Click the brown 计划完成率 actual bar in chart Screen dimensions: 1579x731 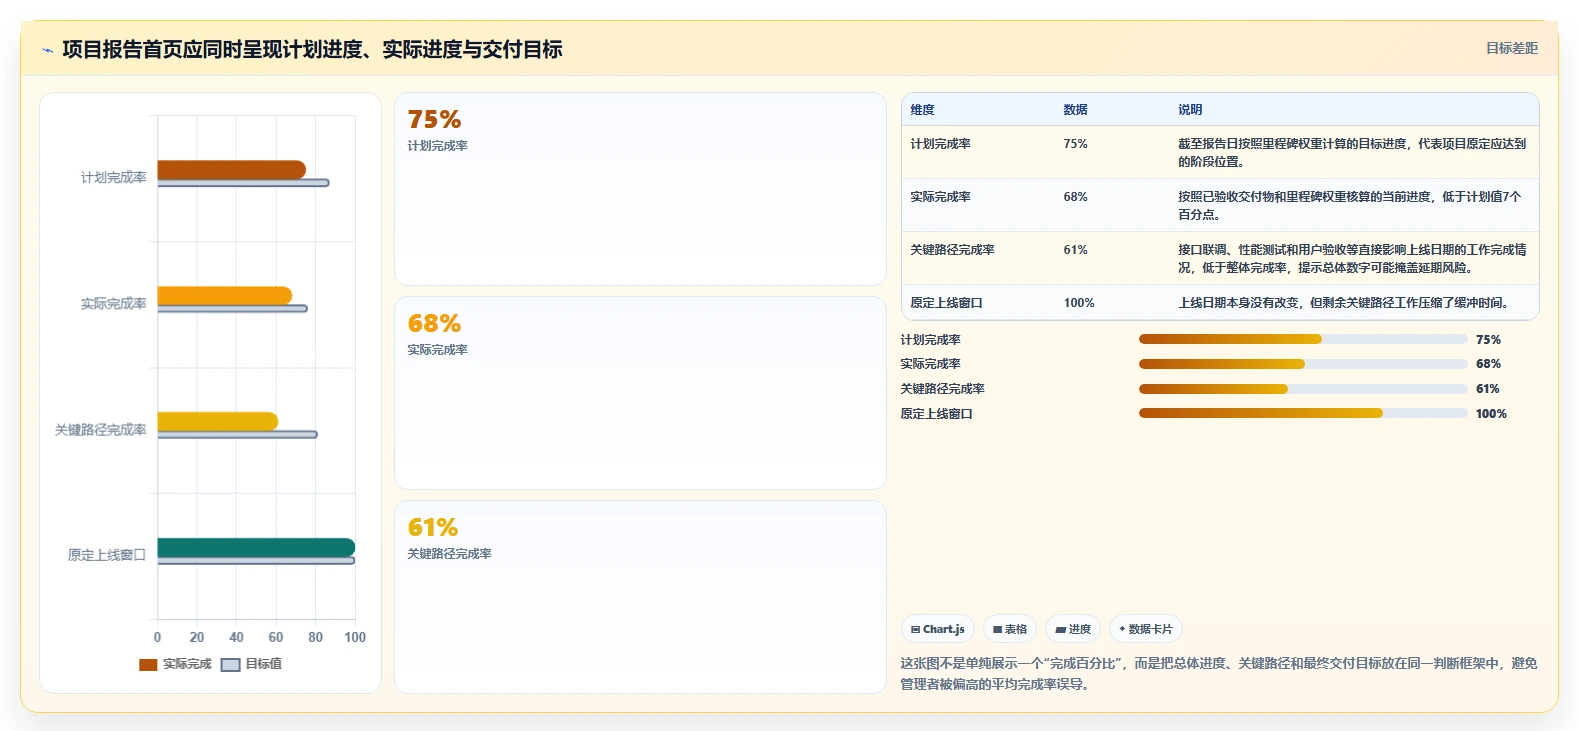(231, 170)
